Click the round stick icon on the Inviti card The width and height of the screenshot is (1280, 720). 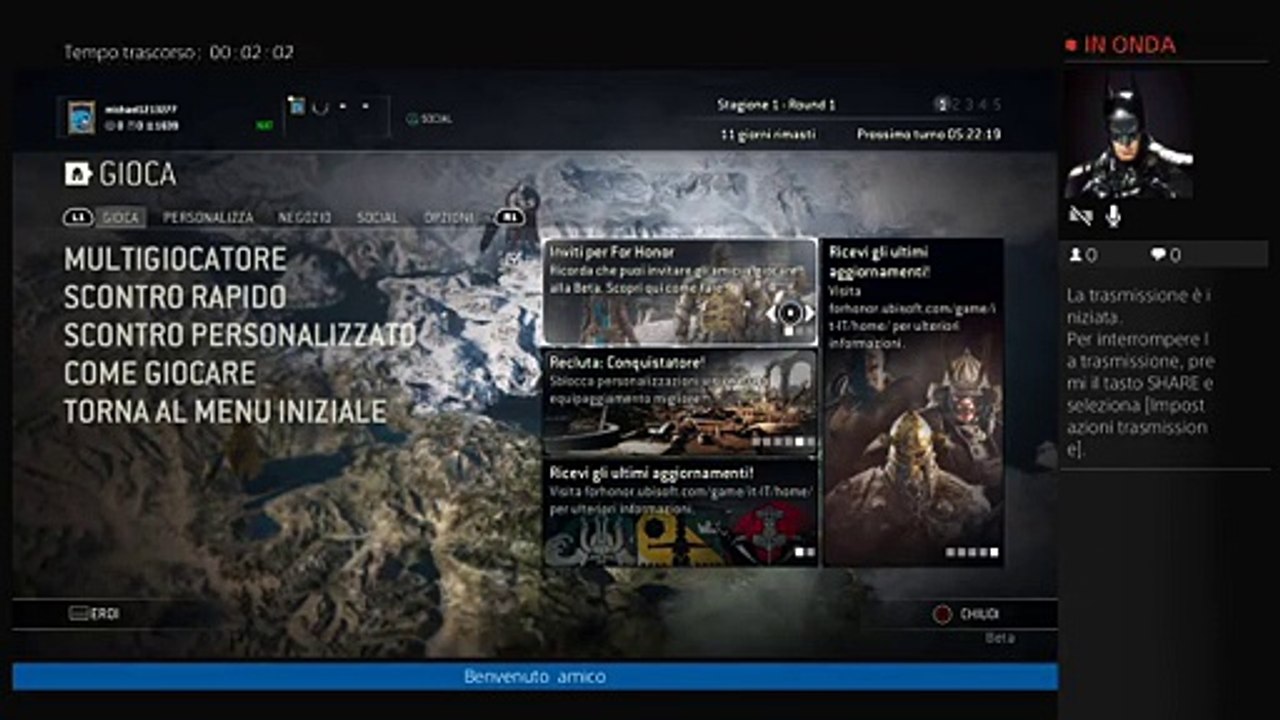coord(790,313)
